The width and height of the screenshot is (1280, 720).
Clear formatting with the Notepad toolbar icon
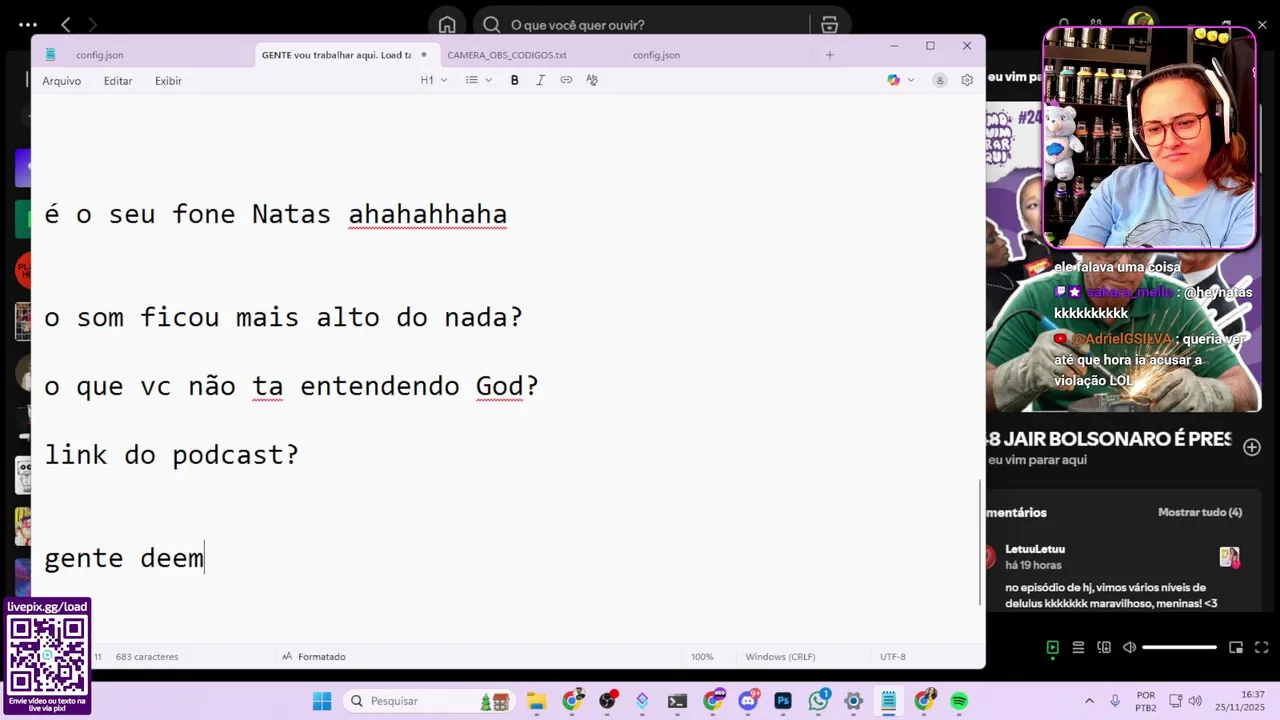point(592,80)
